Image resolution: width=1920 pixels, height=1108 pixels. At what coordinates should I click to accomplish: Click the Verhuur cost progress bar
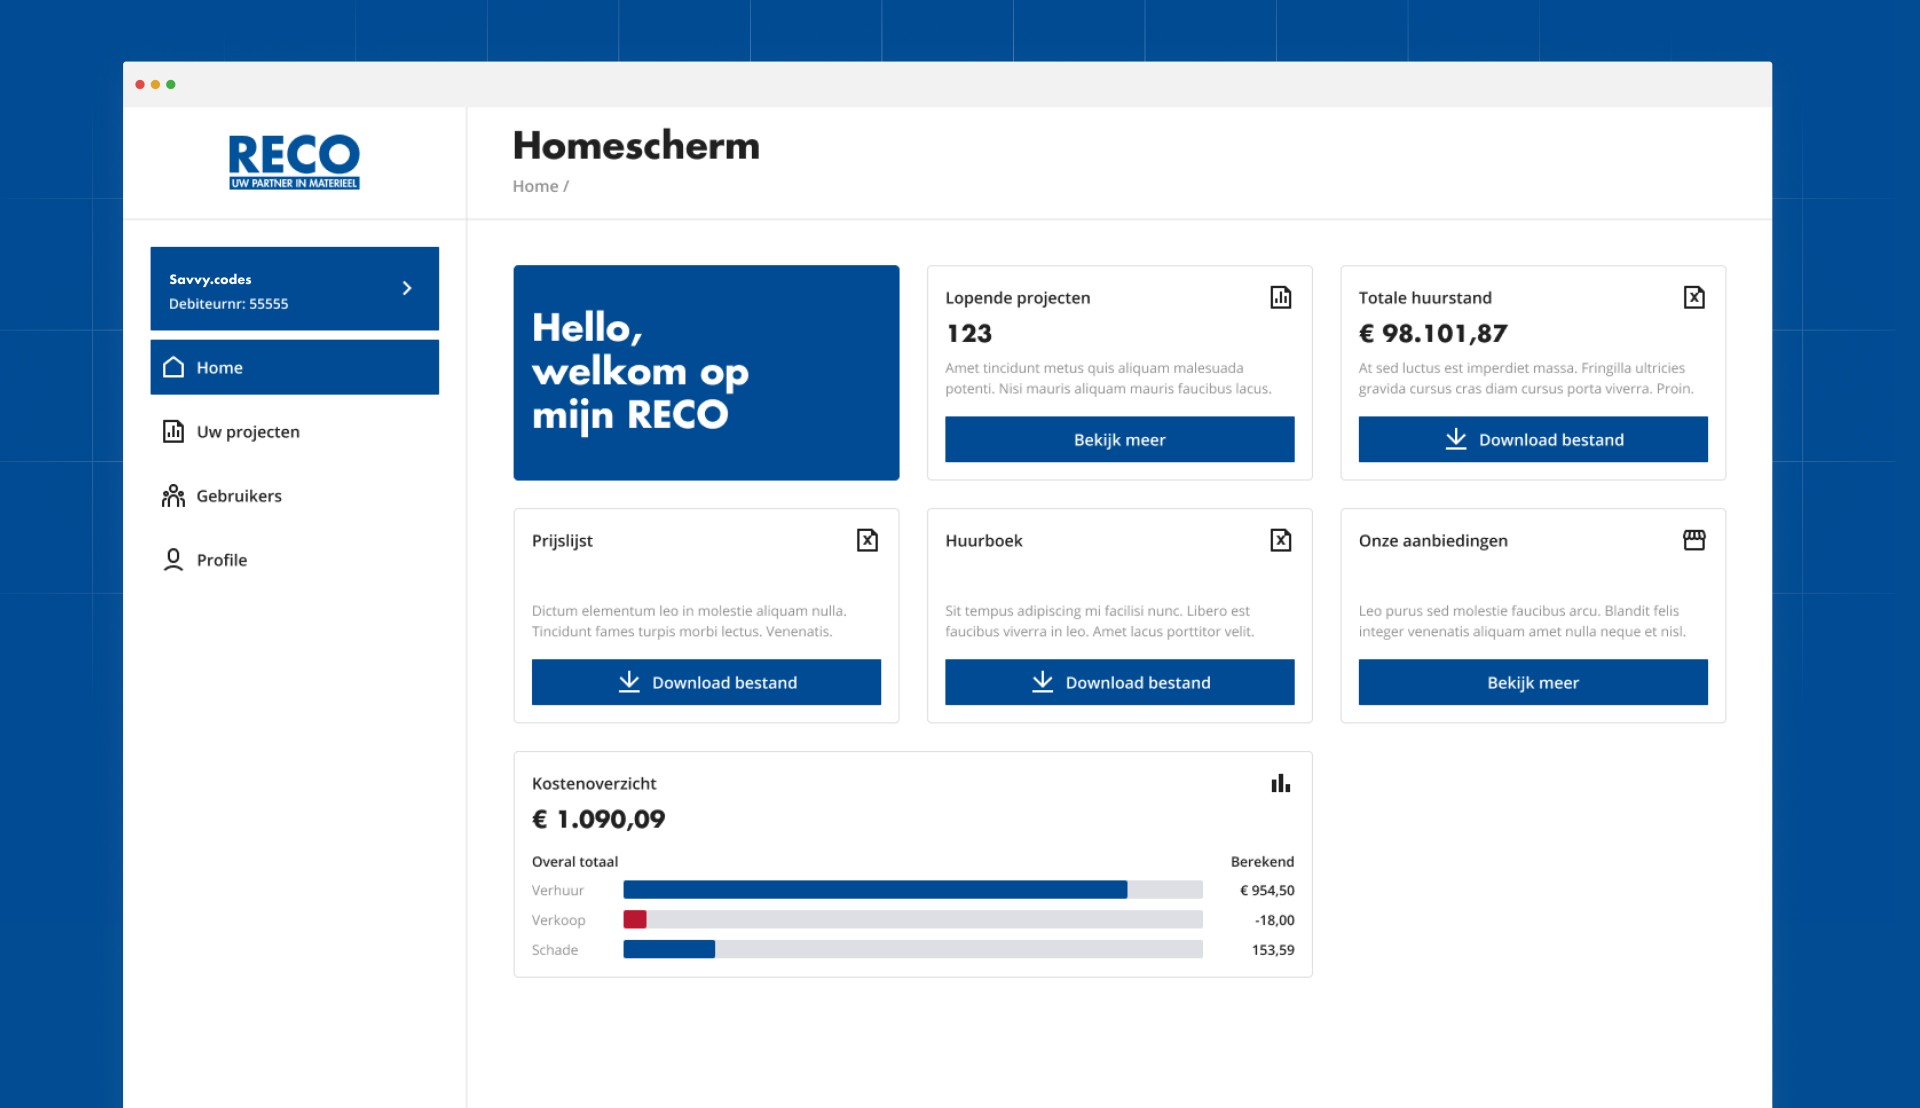tap(913, 890)
